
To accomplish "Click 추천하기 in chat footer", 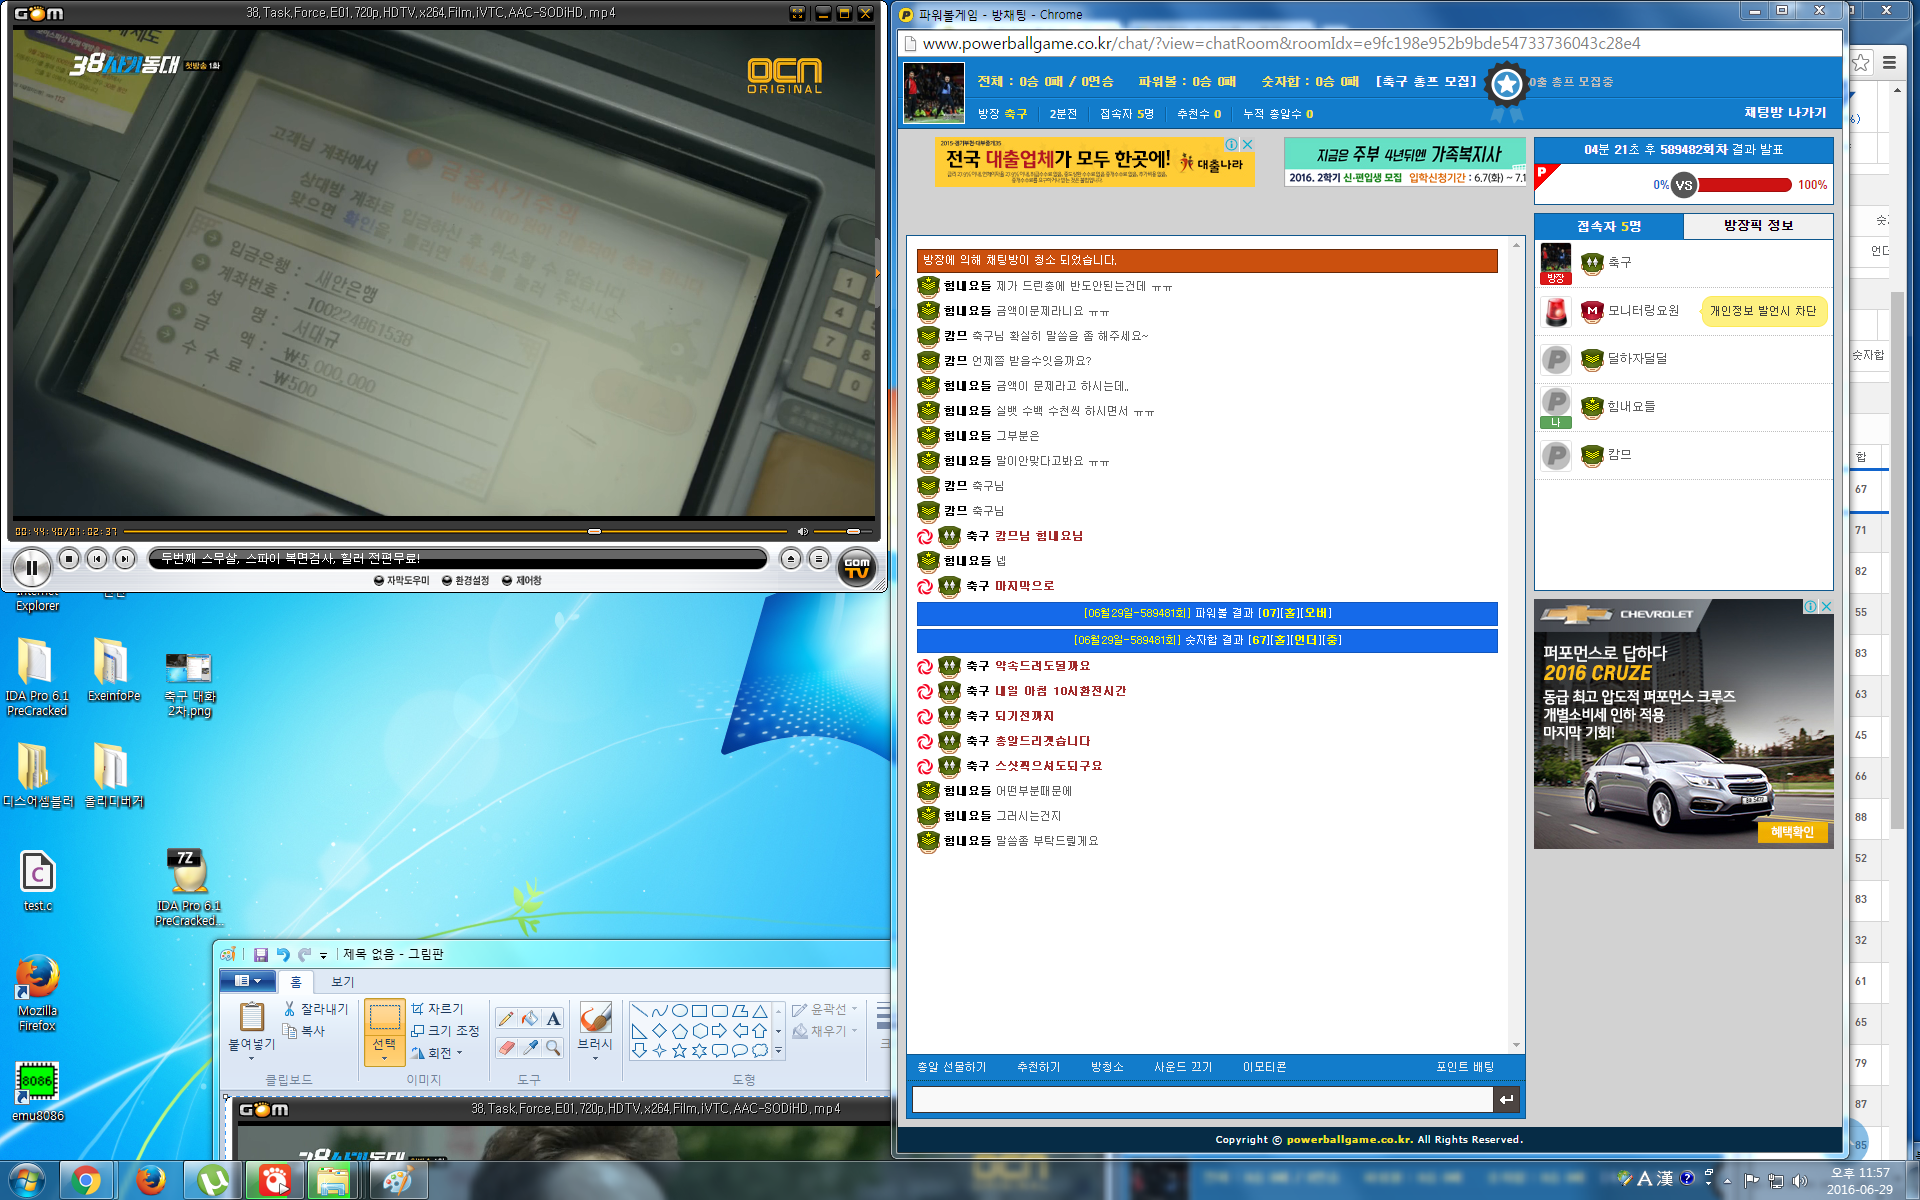I will 1038,1067.
